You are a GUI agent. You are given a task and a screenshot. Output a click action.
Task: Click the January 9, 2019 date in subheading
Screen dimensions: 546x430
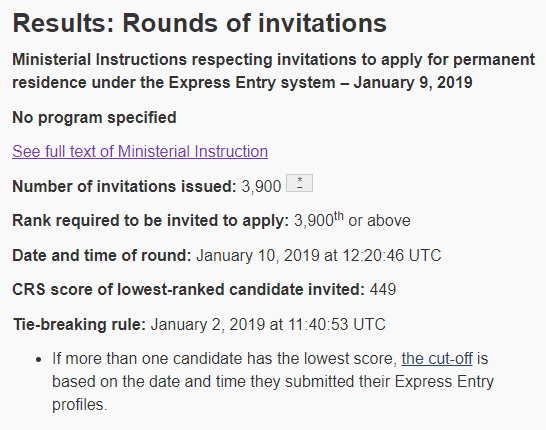[x=413, y=83]
